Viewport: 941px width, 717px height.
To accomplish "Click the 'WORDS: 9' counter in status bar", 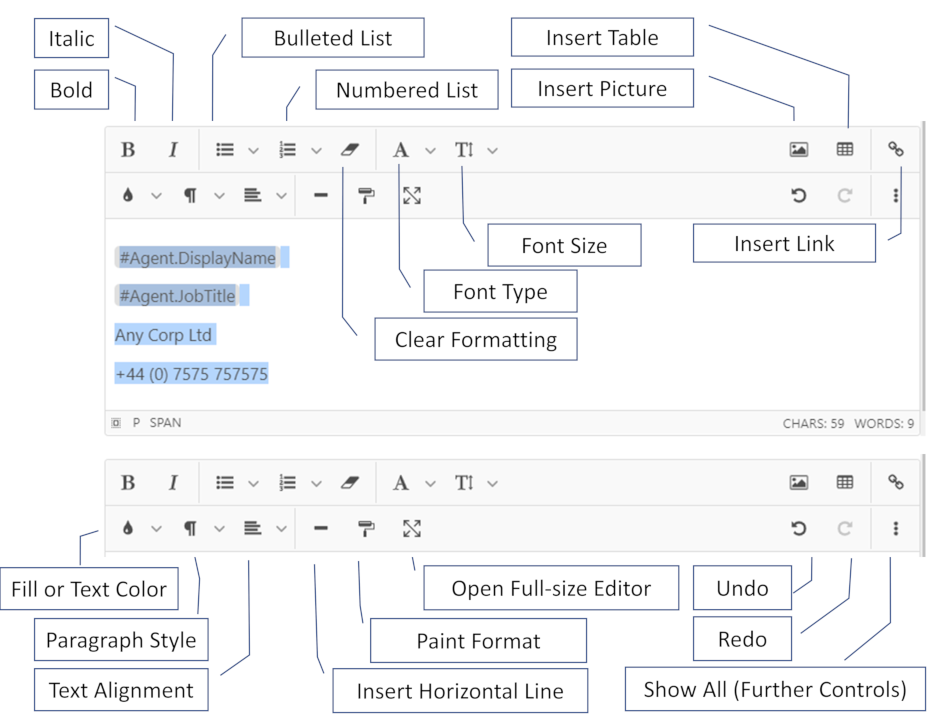I will (884, 424).
